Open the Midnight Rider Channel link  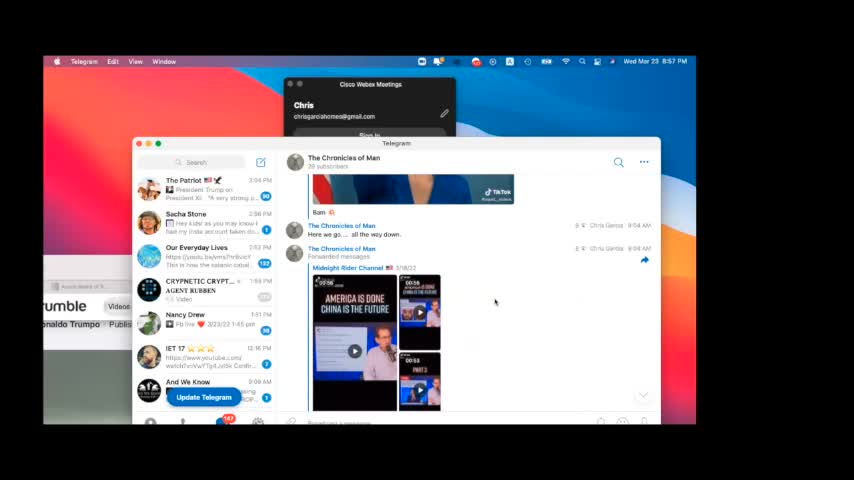tap(348, 268)
